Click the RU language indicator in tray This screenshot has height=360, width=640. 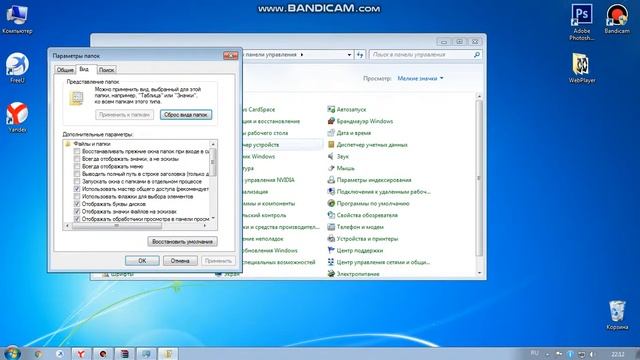535,353
